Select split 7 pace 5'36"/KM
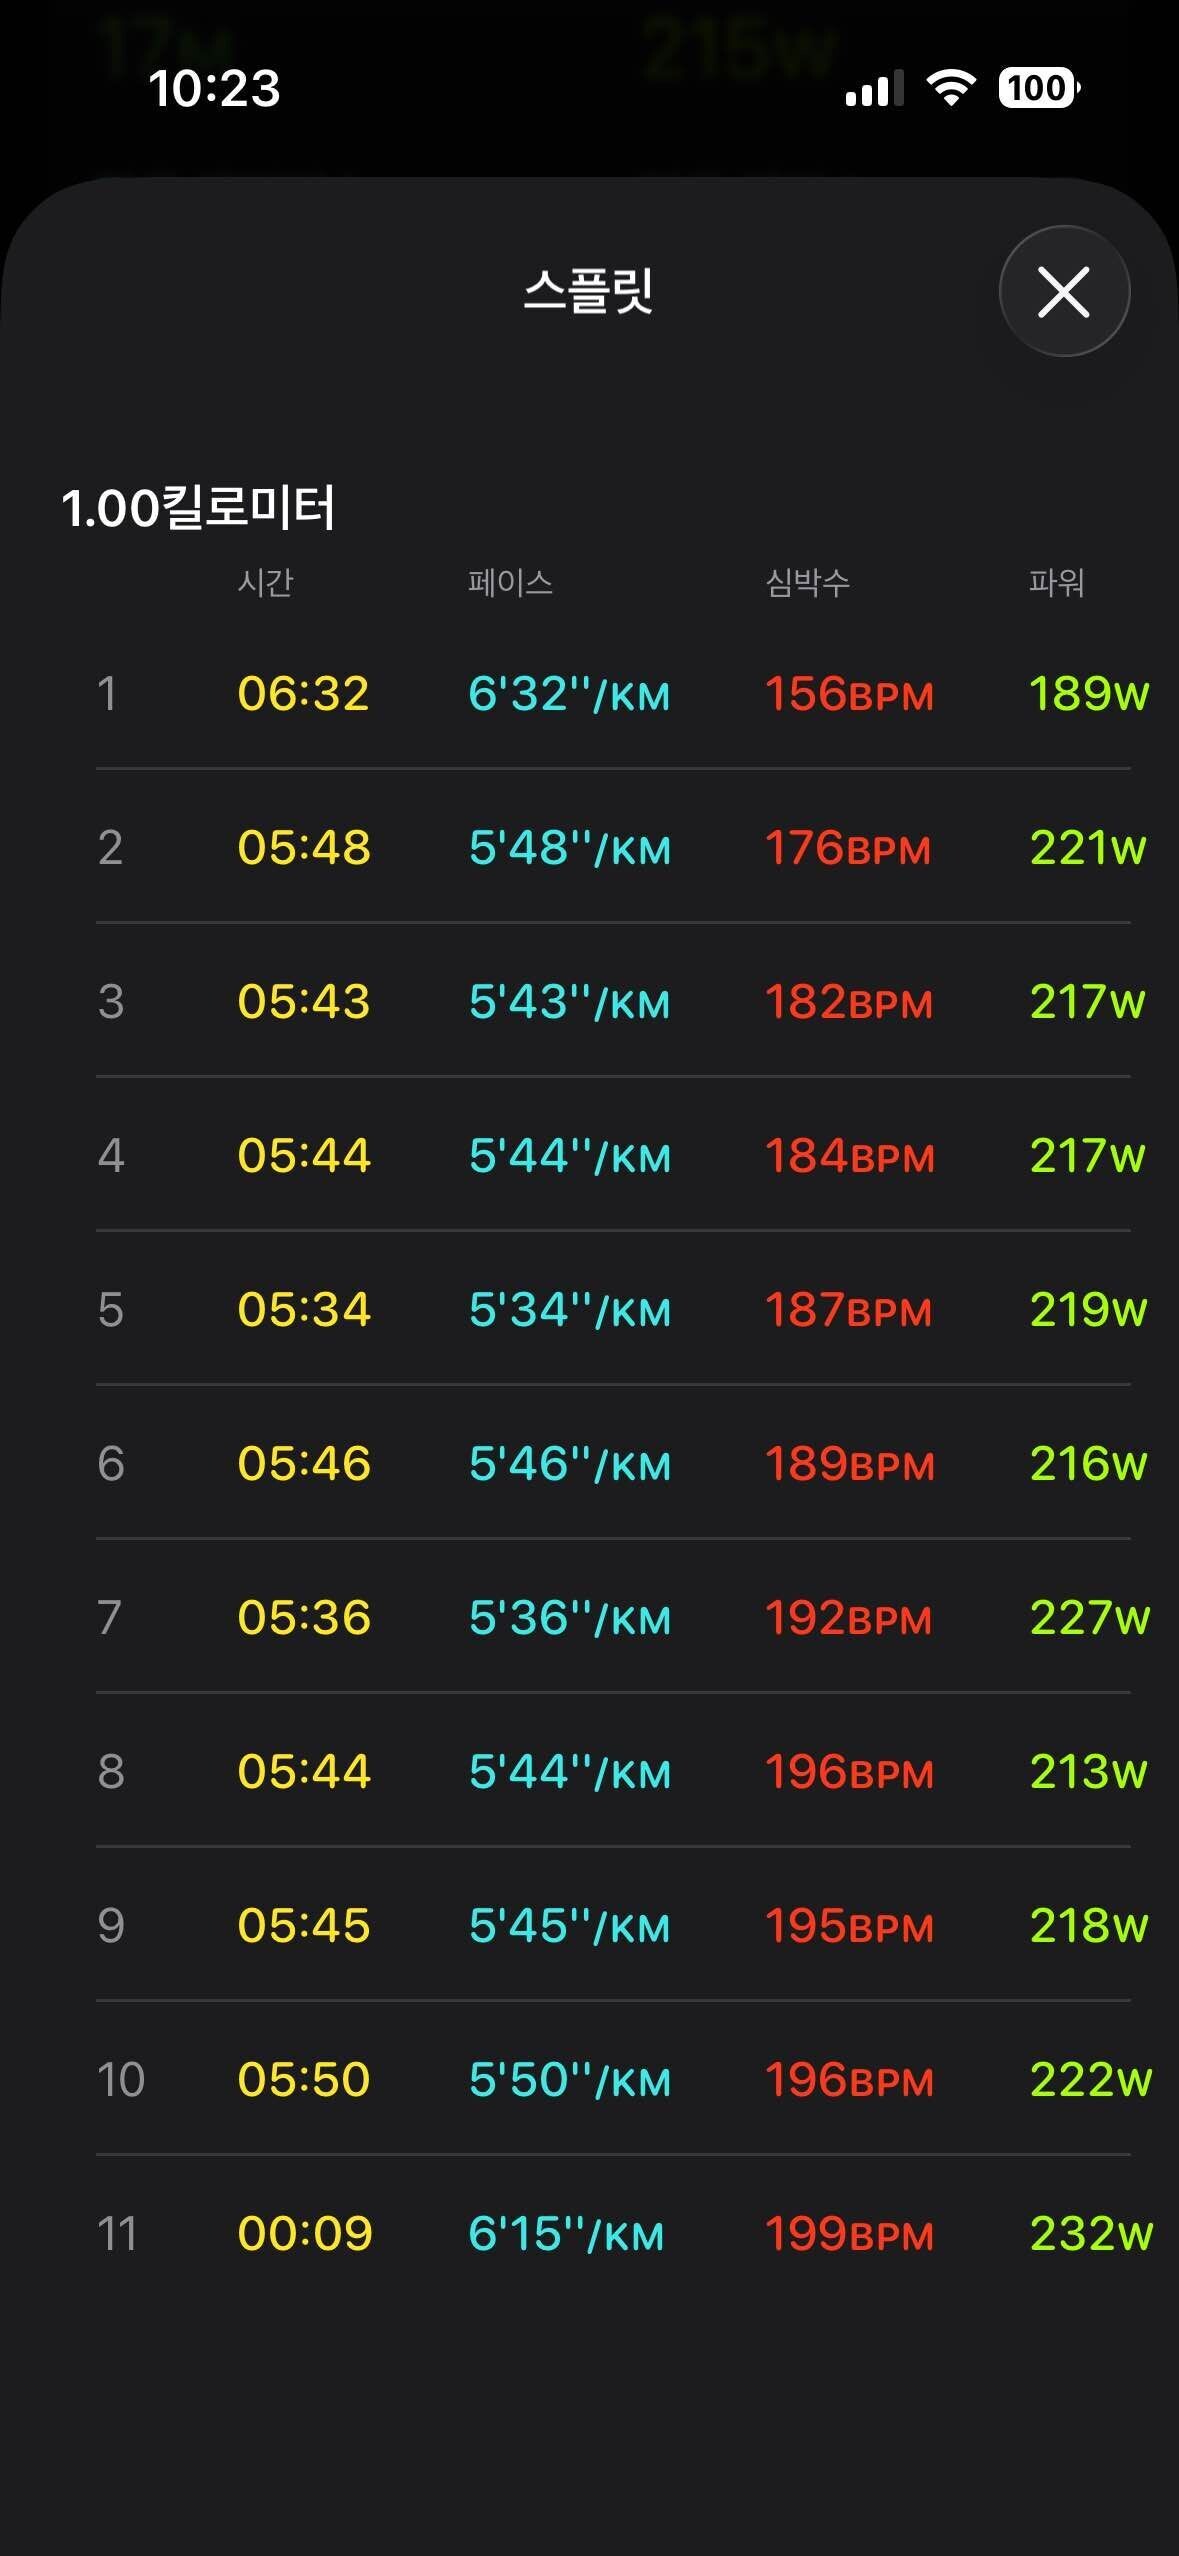 click(569, 1618)
